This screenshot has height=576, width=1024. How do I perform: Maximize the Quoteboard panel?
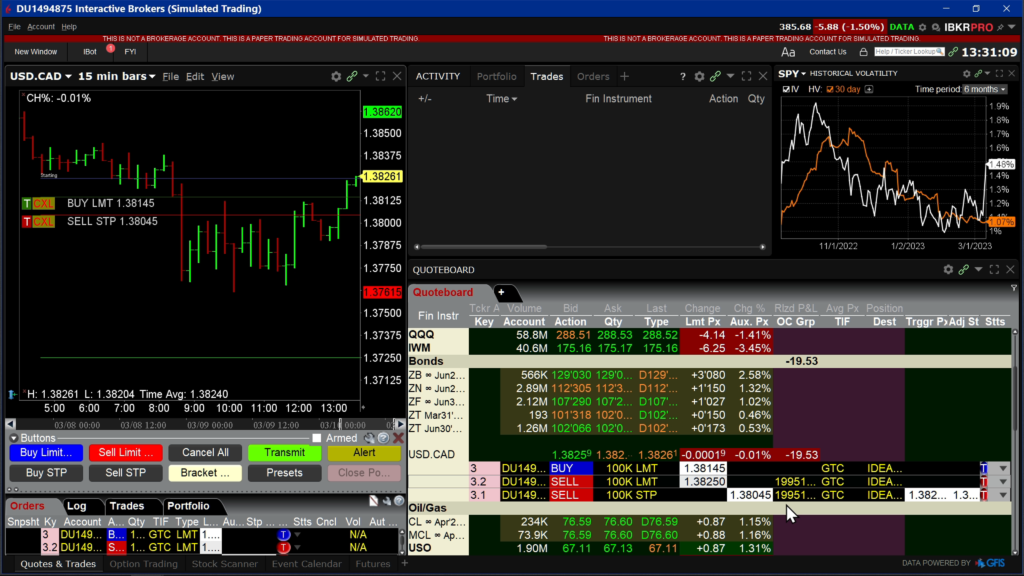coord(995,269)
